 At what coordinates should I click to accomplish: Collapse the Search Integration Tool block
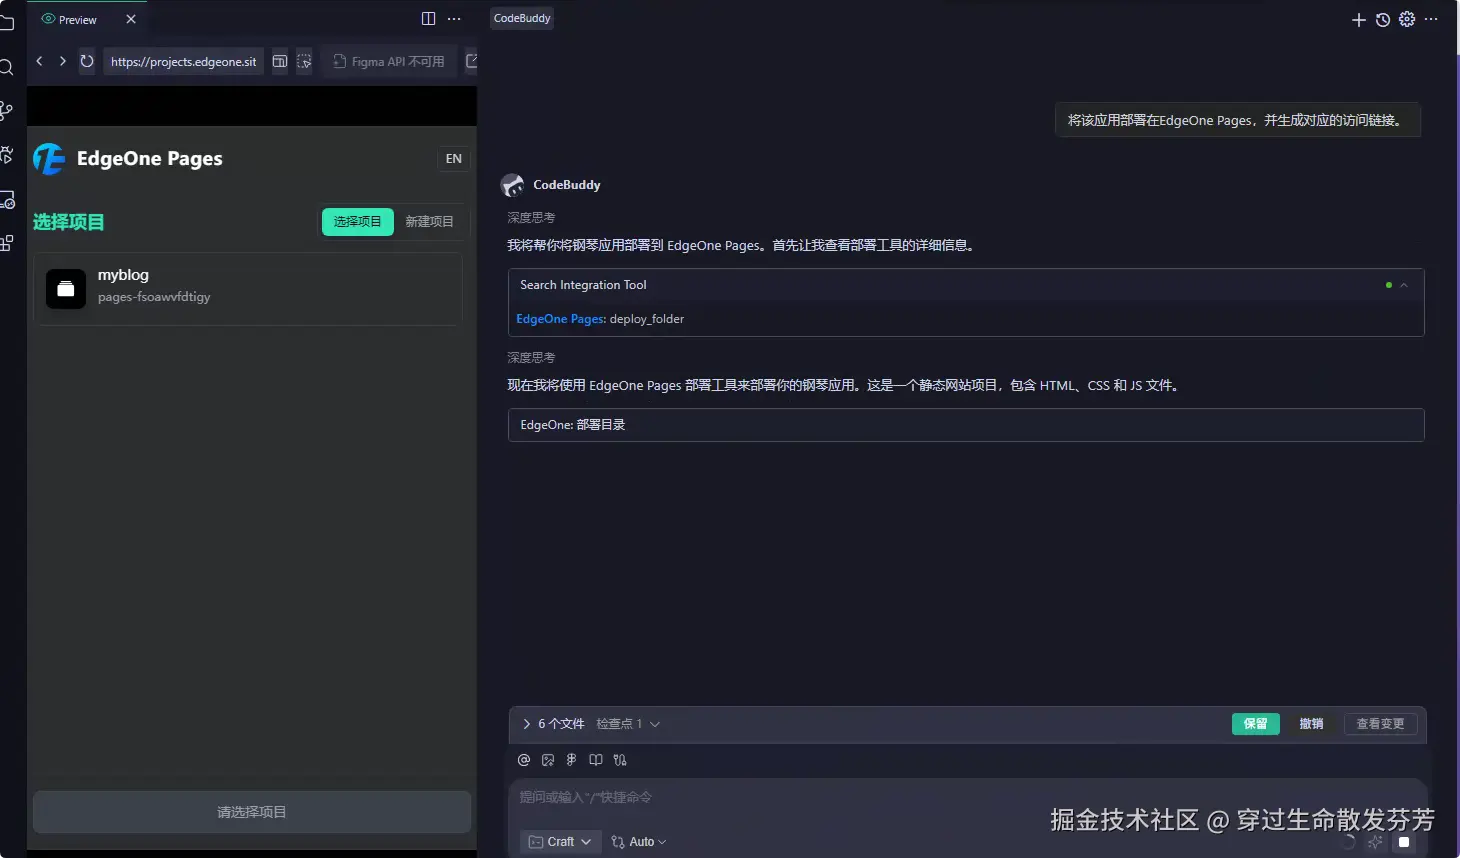click(x=1404, y=285)
